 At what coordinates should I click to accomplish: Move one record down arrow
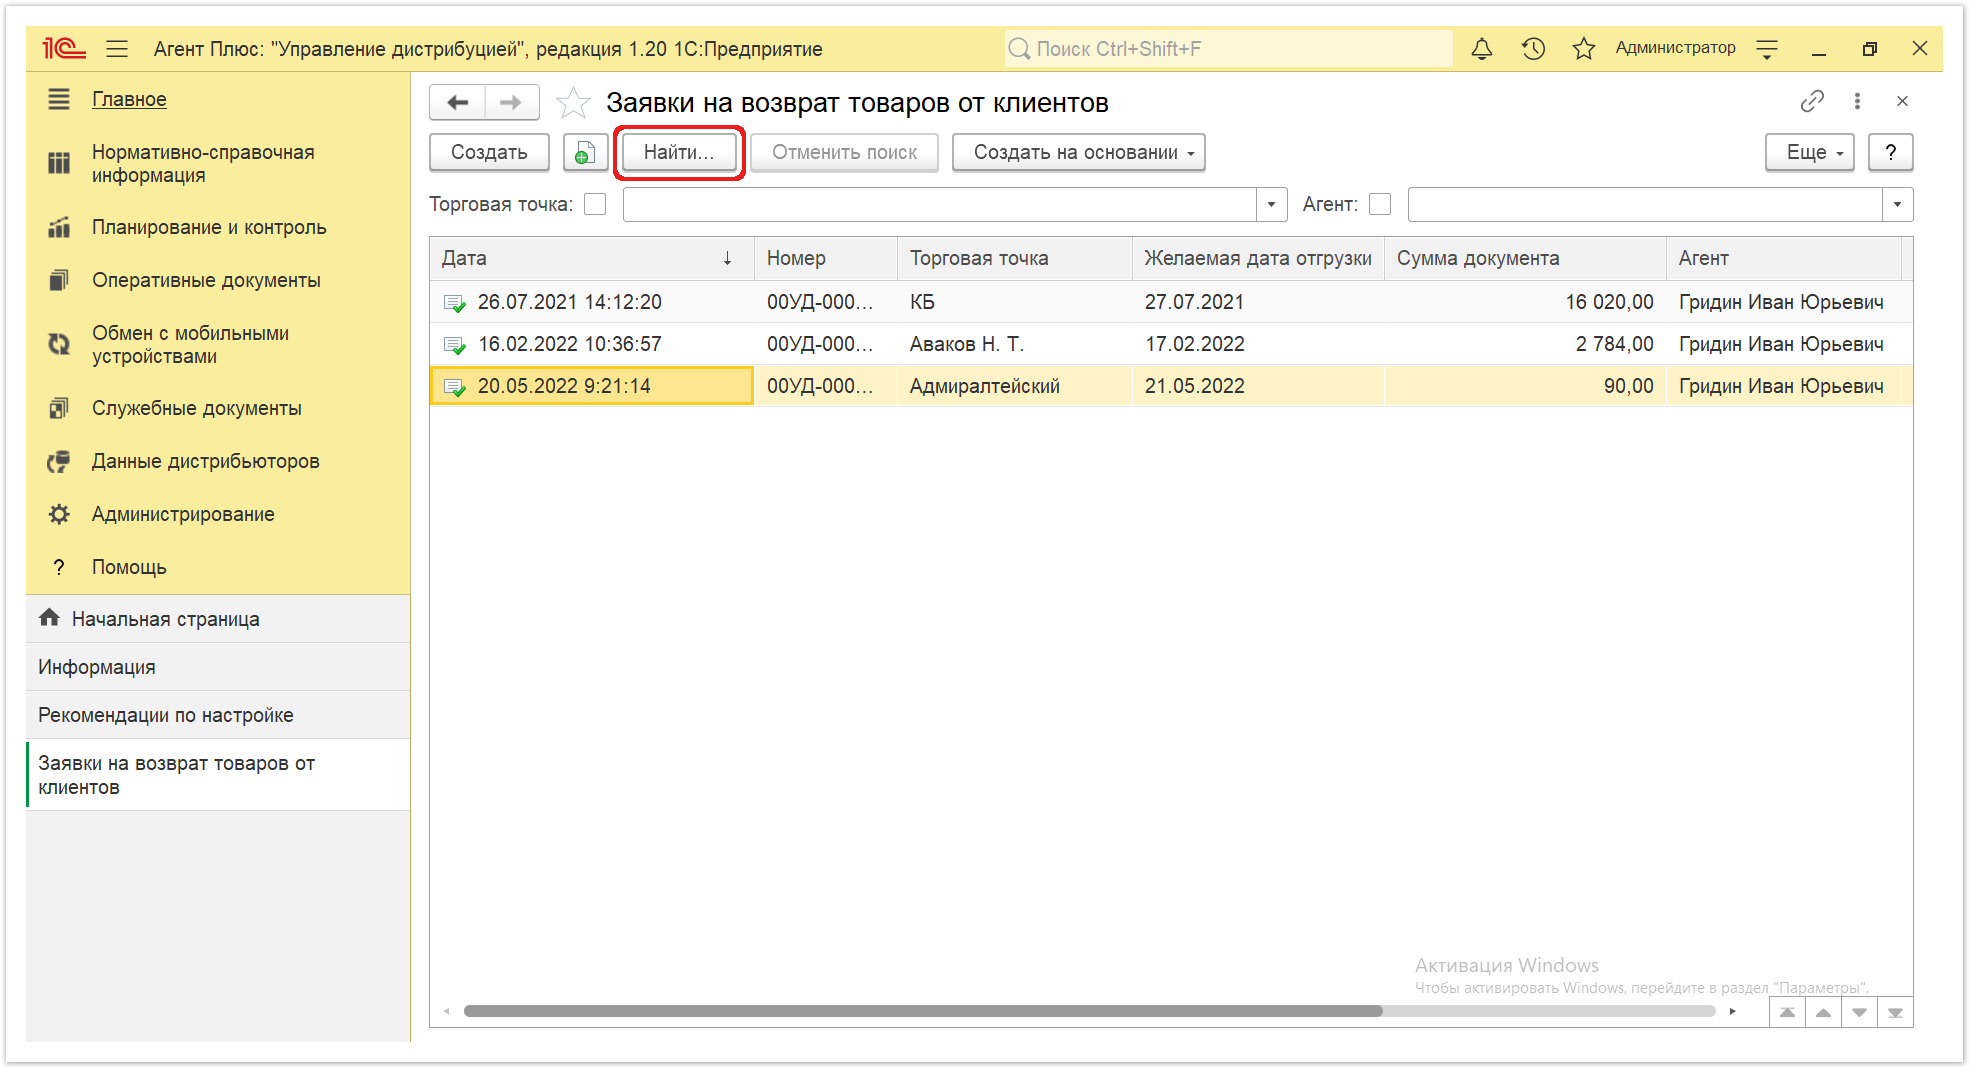coord(1859,1012)
